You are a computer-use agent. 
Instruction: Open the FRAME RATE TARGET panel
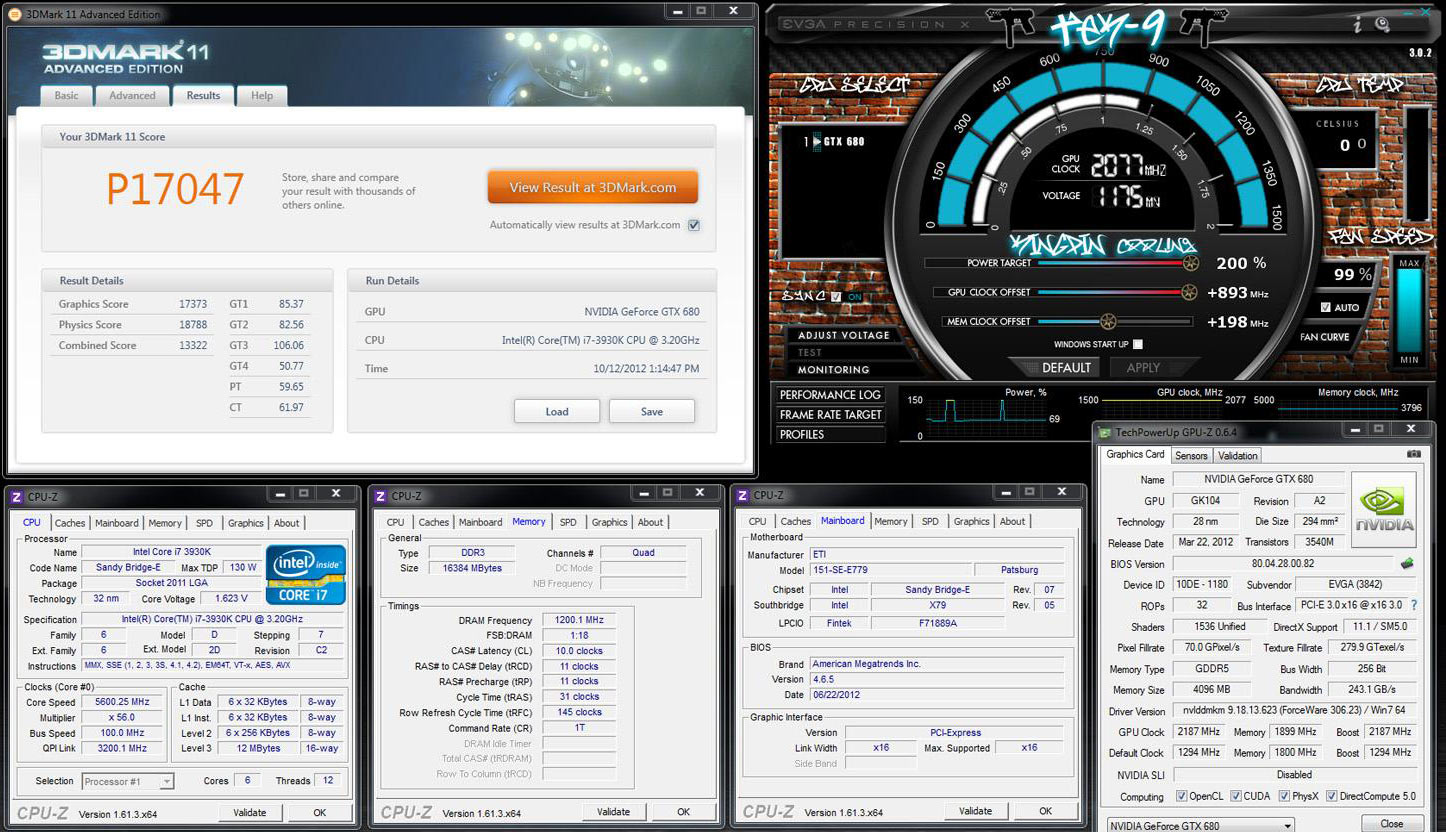click(x=830, y=415)
